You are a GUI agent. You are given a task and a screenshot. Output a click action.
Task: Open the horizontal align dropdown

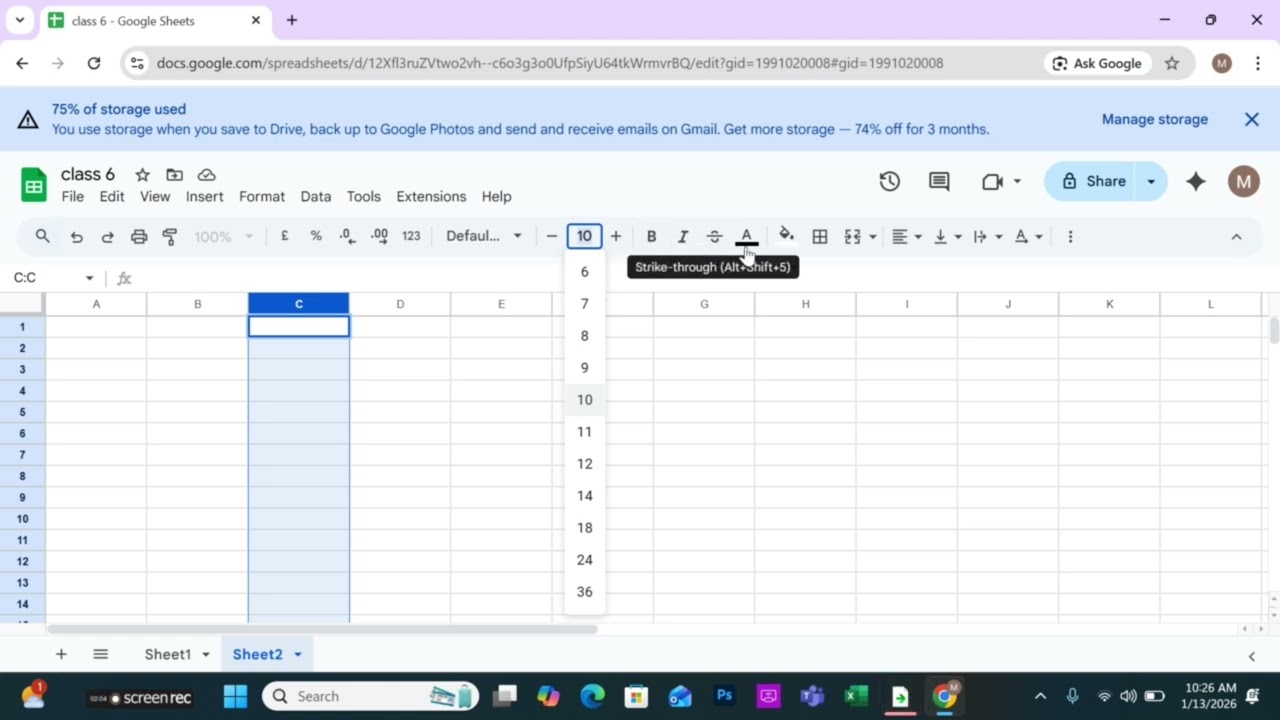[x=906, y=236]
